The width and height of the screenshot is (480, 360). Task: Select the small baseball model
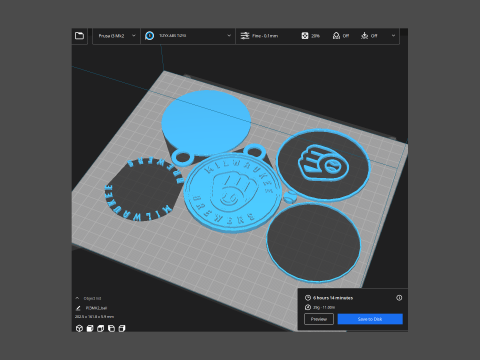(x=290, y=197)
